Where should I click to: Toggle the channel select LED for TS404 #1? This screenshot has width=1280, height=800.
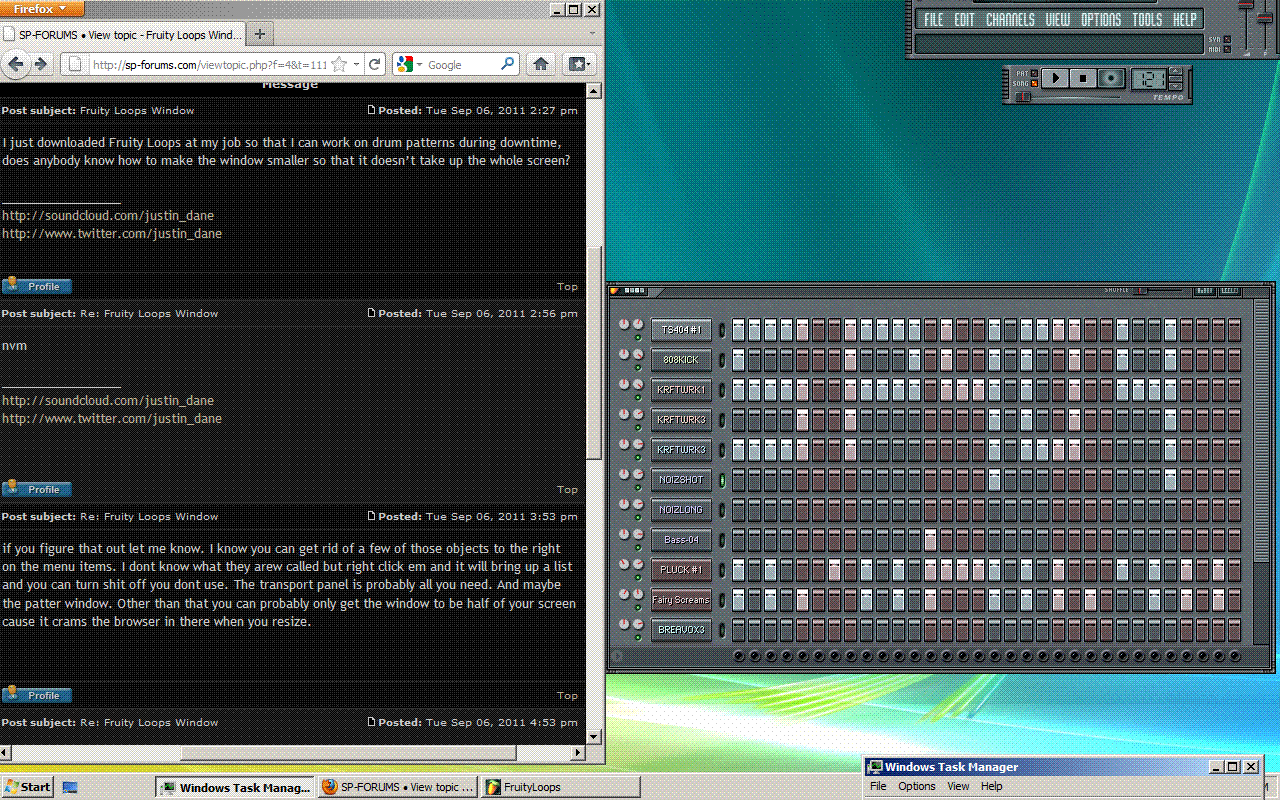pyautogui.click(x=721, y=330)
